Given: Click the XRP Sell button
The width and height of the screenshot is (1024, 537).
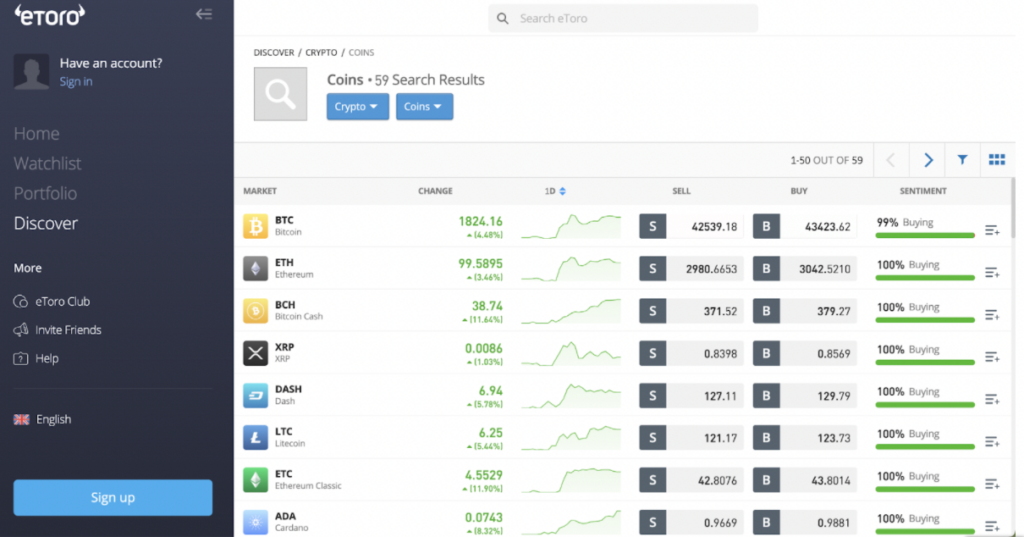Looking at the screenshot, I should point(652,353).
